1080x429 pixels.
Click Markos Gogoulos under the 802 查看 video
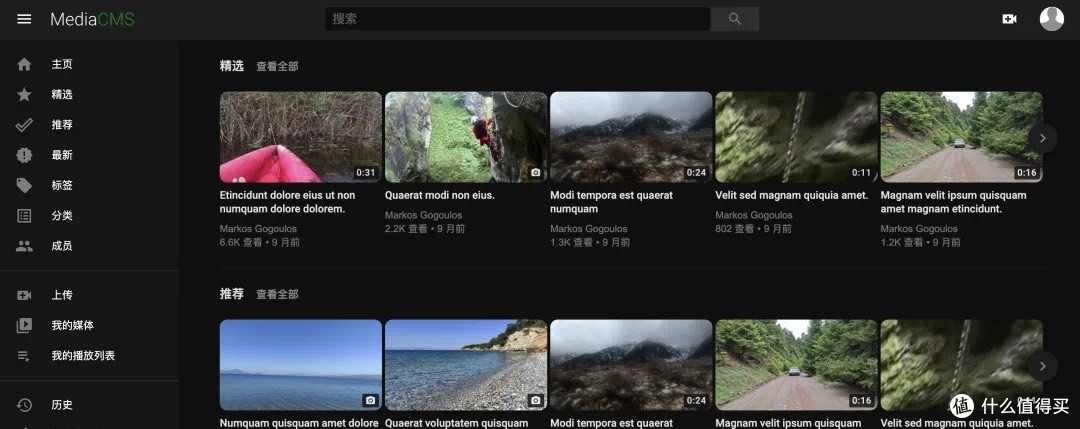click(x=754, y=215)
